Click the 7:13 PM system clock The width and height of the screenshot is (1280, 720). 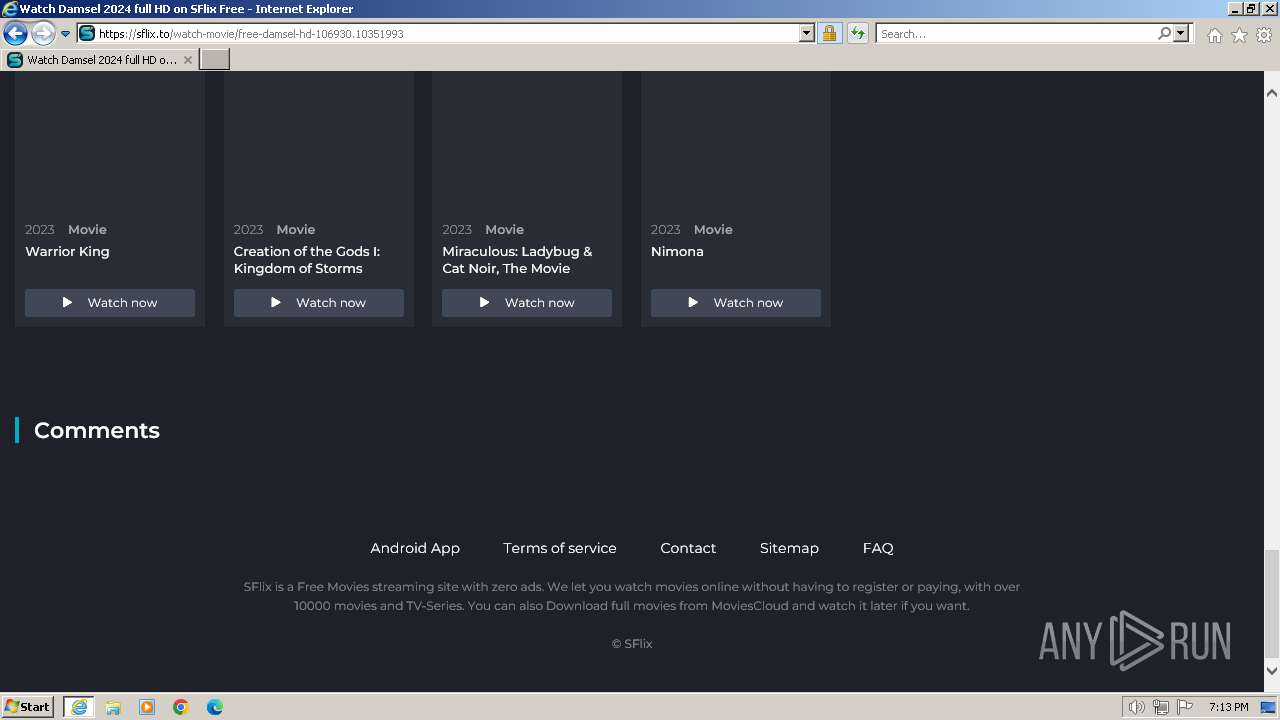click(1228, 707)
